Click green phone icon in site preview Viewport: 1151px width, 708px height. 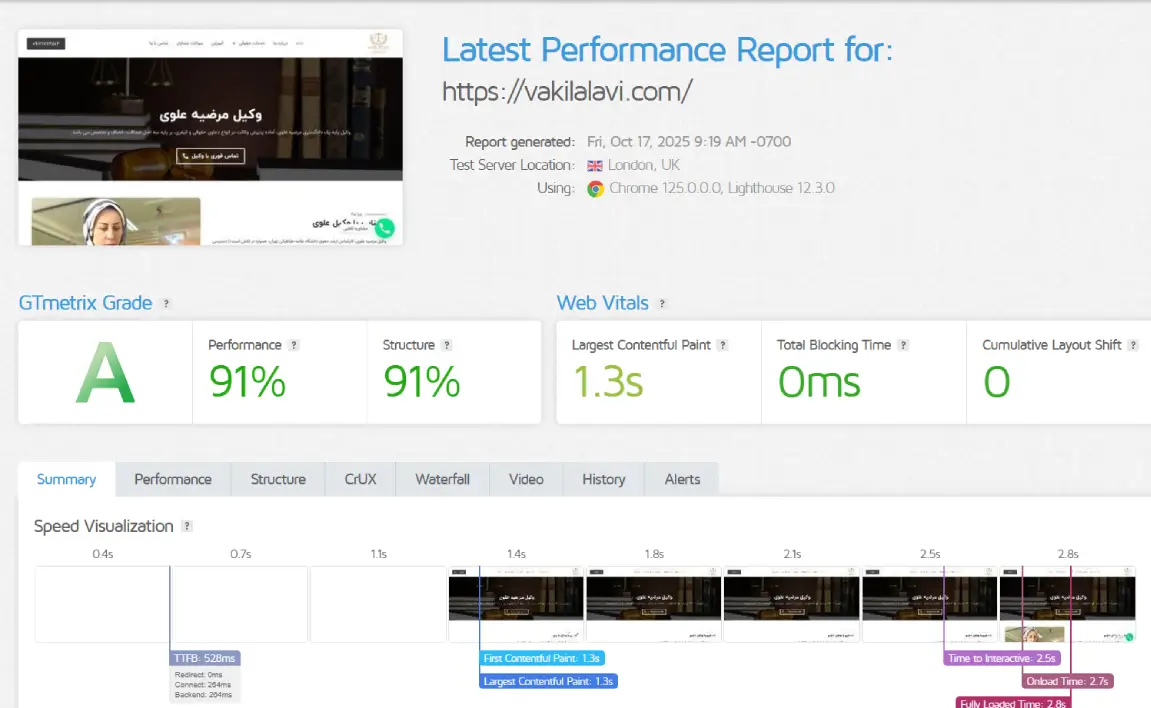[385, 228]
